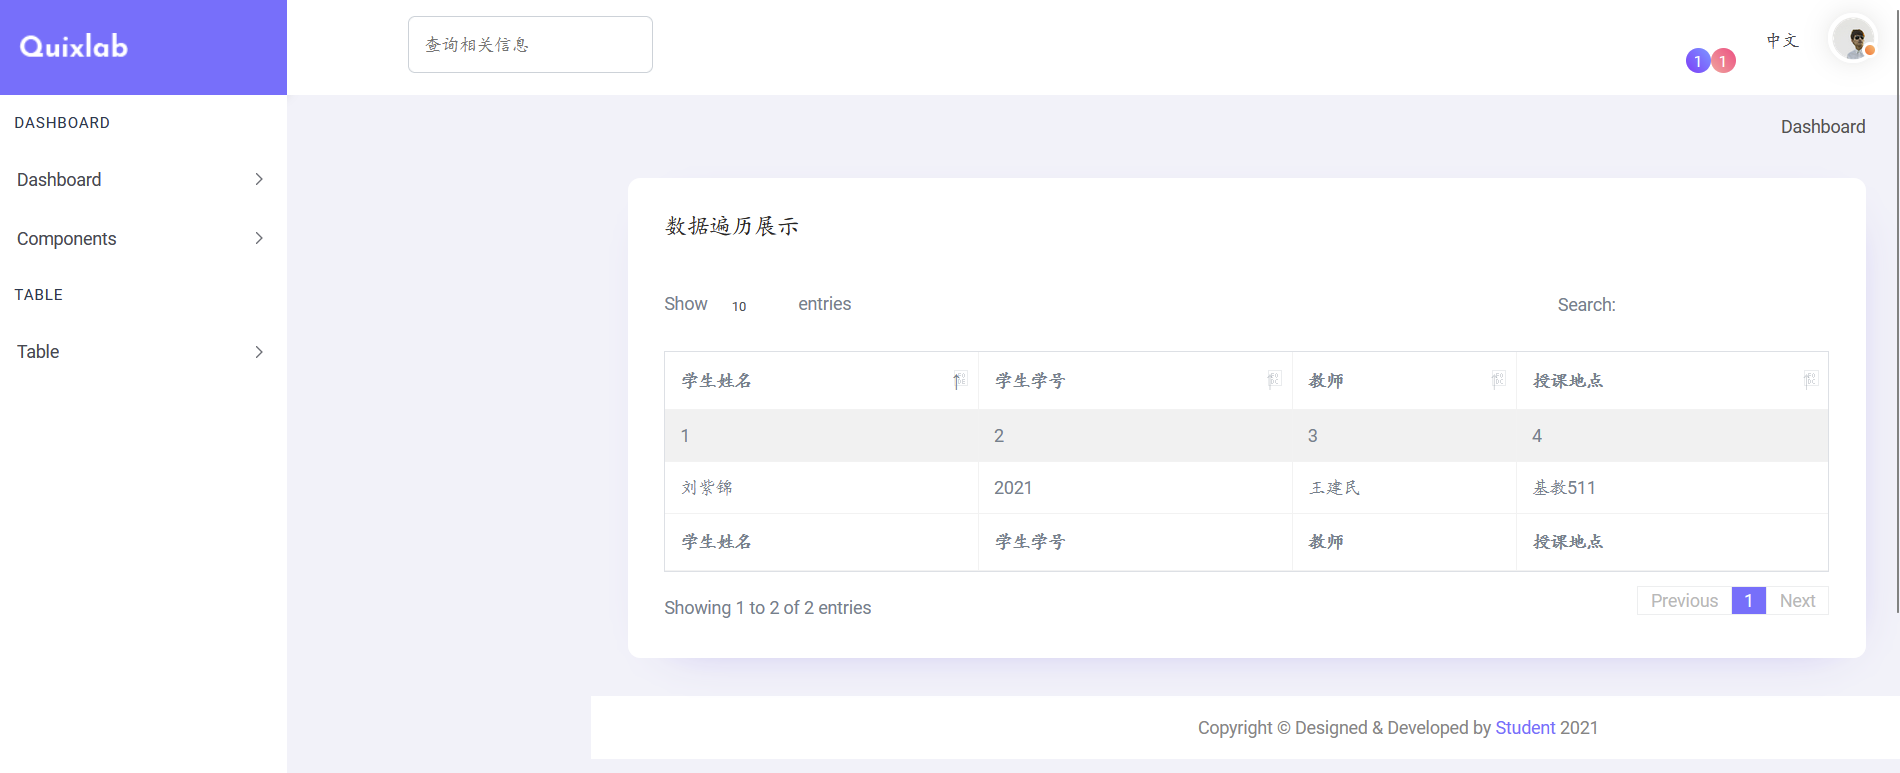Go to the Previous page
Image resolution: width=1900 pixels, height=773 pixels.
pos(1684,601)
